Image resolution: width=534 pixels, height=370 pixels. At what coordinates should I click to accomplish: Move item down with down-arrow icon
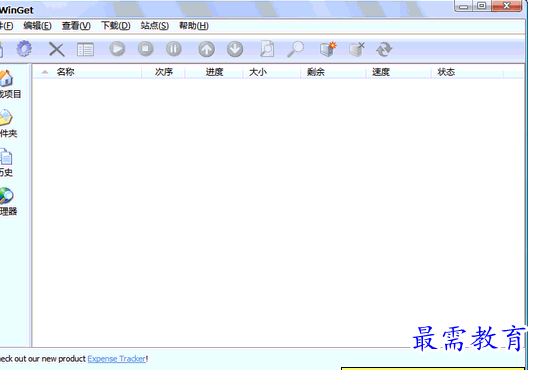coord(235,49)
